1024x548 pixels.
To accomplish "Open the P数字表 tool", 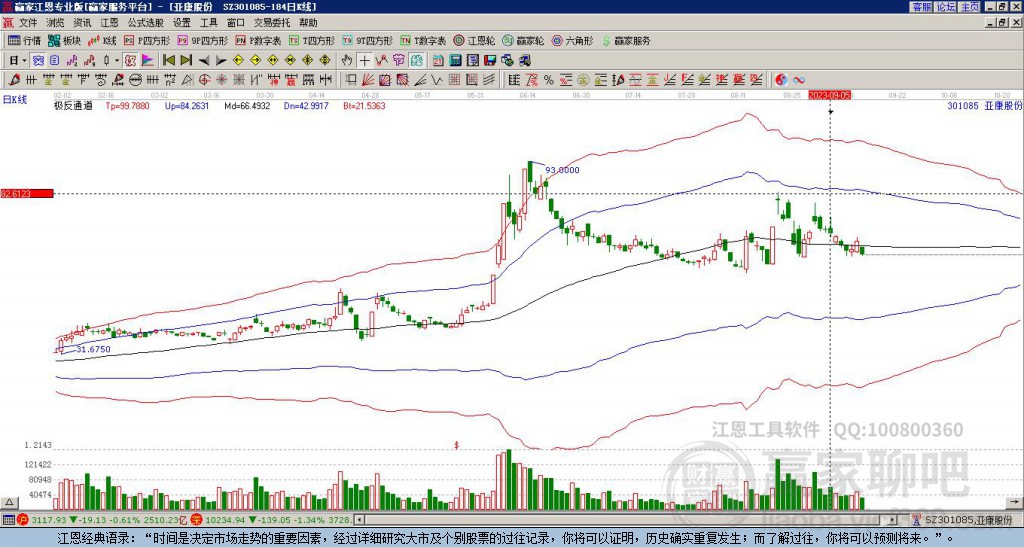I will coord(258,40).
